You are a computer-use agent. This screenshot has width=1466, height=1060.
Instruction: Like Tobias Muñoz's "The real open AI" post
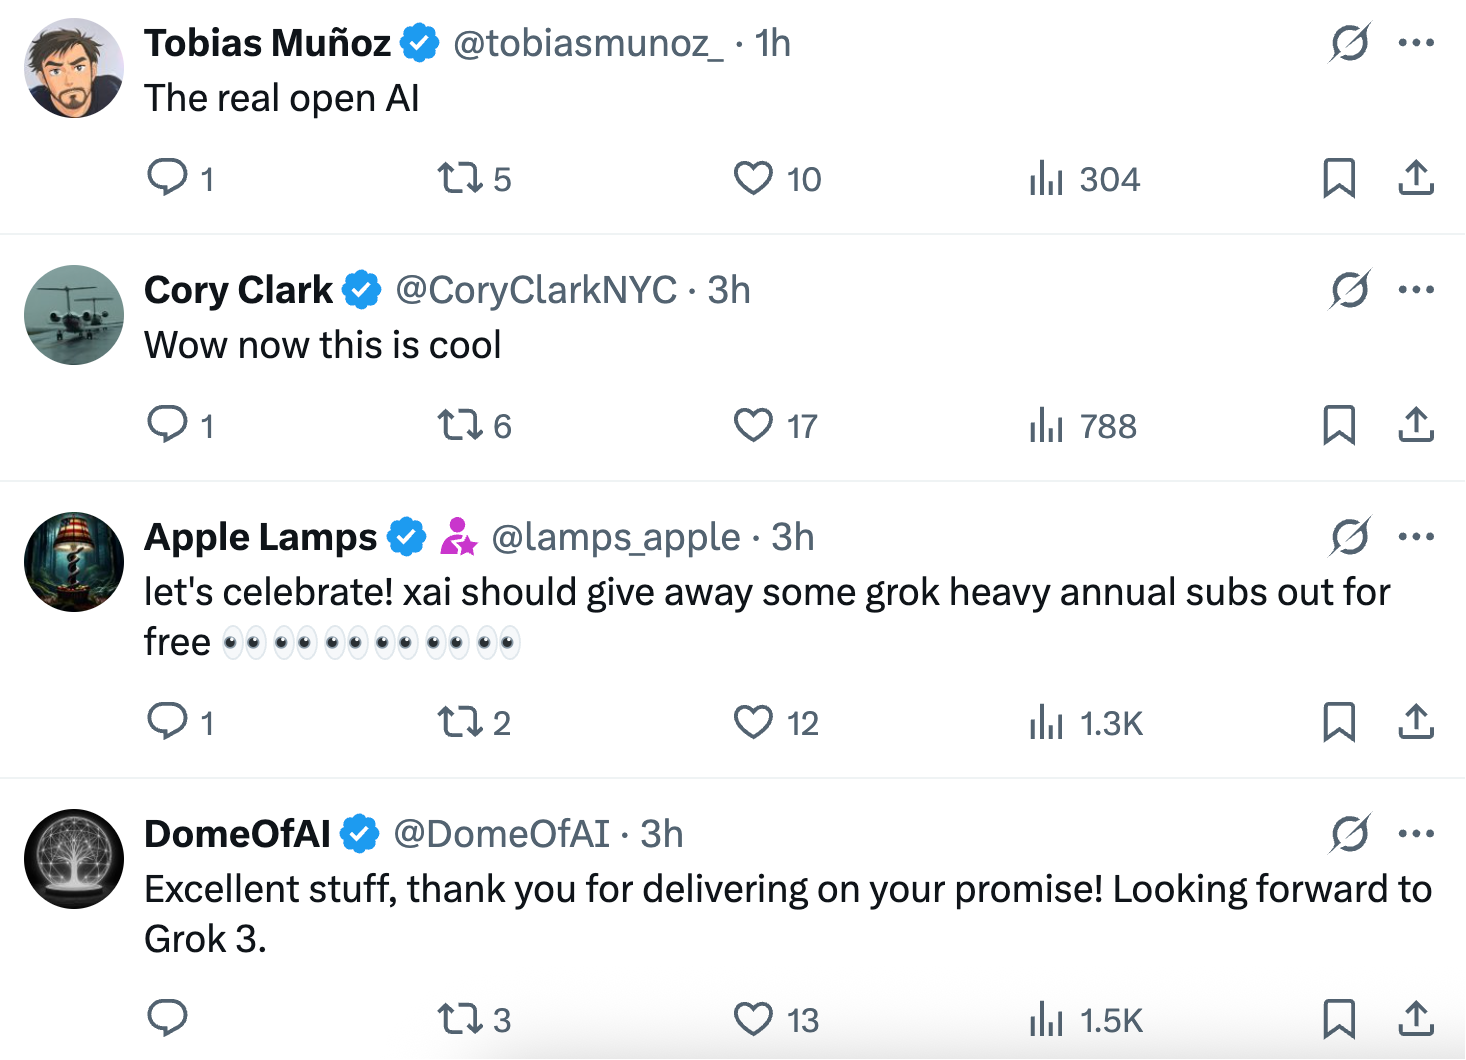tap(753, 178)
